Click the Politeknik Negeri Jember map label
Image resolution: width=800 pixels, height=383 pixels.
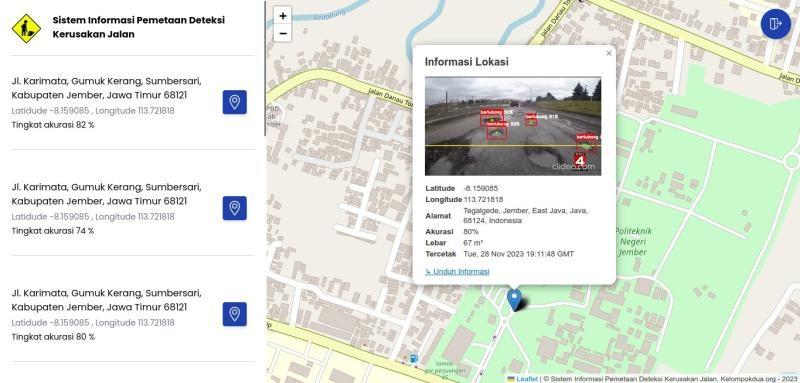tap(633, 242)
